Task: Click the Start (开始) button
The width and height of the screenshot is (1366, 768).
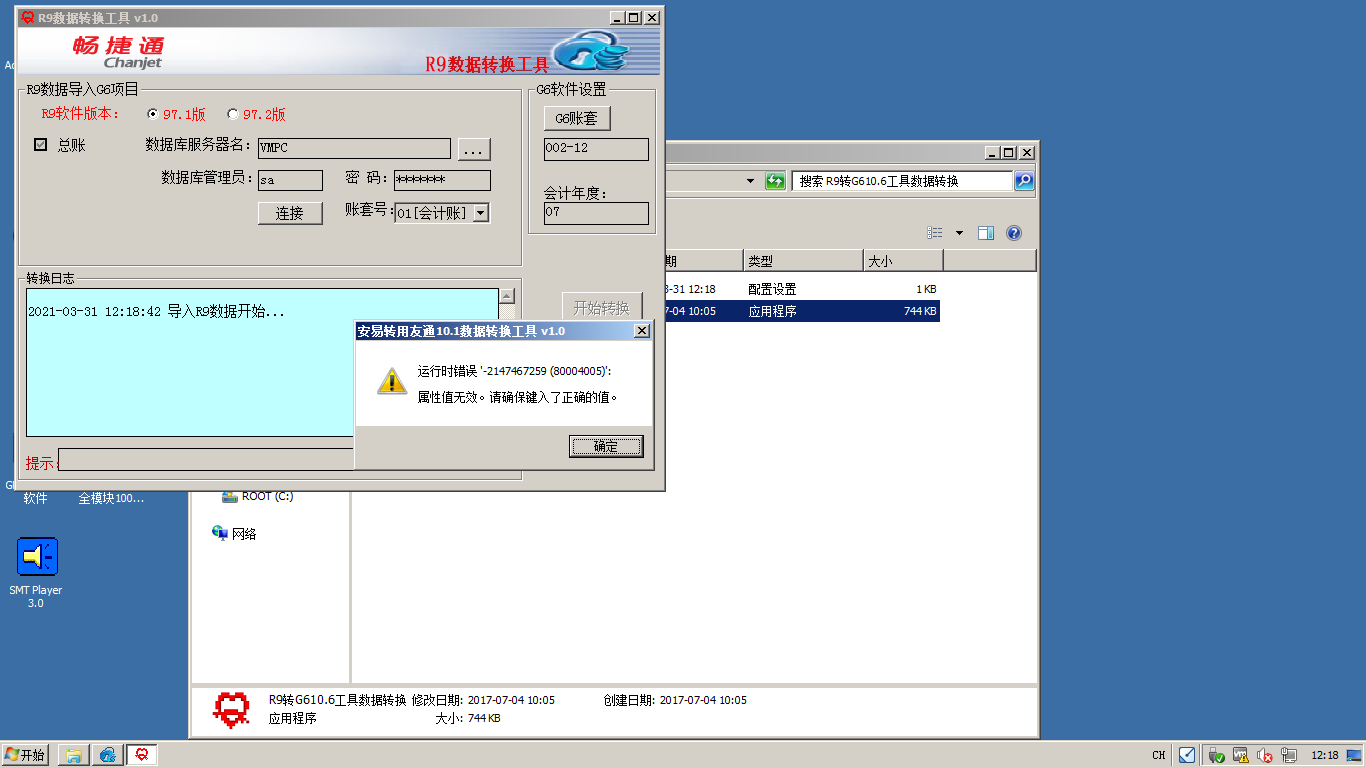Action: 25,755
